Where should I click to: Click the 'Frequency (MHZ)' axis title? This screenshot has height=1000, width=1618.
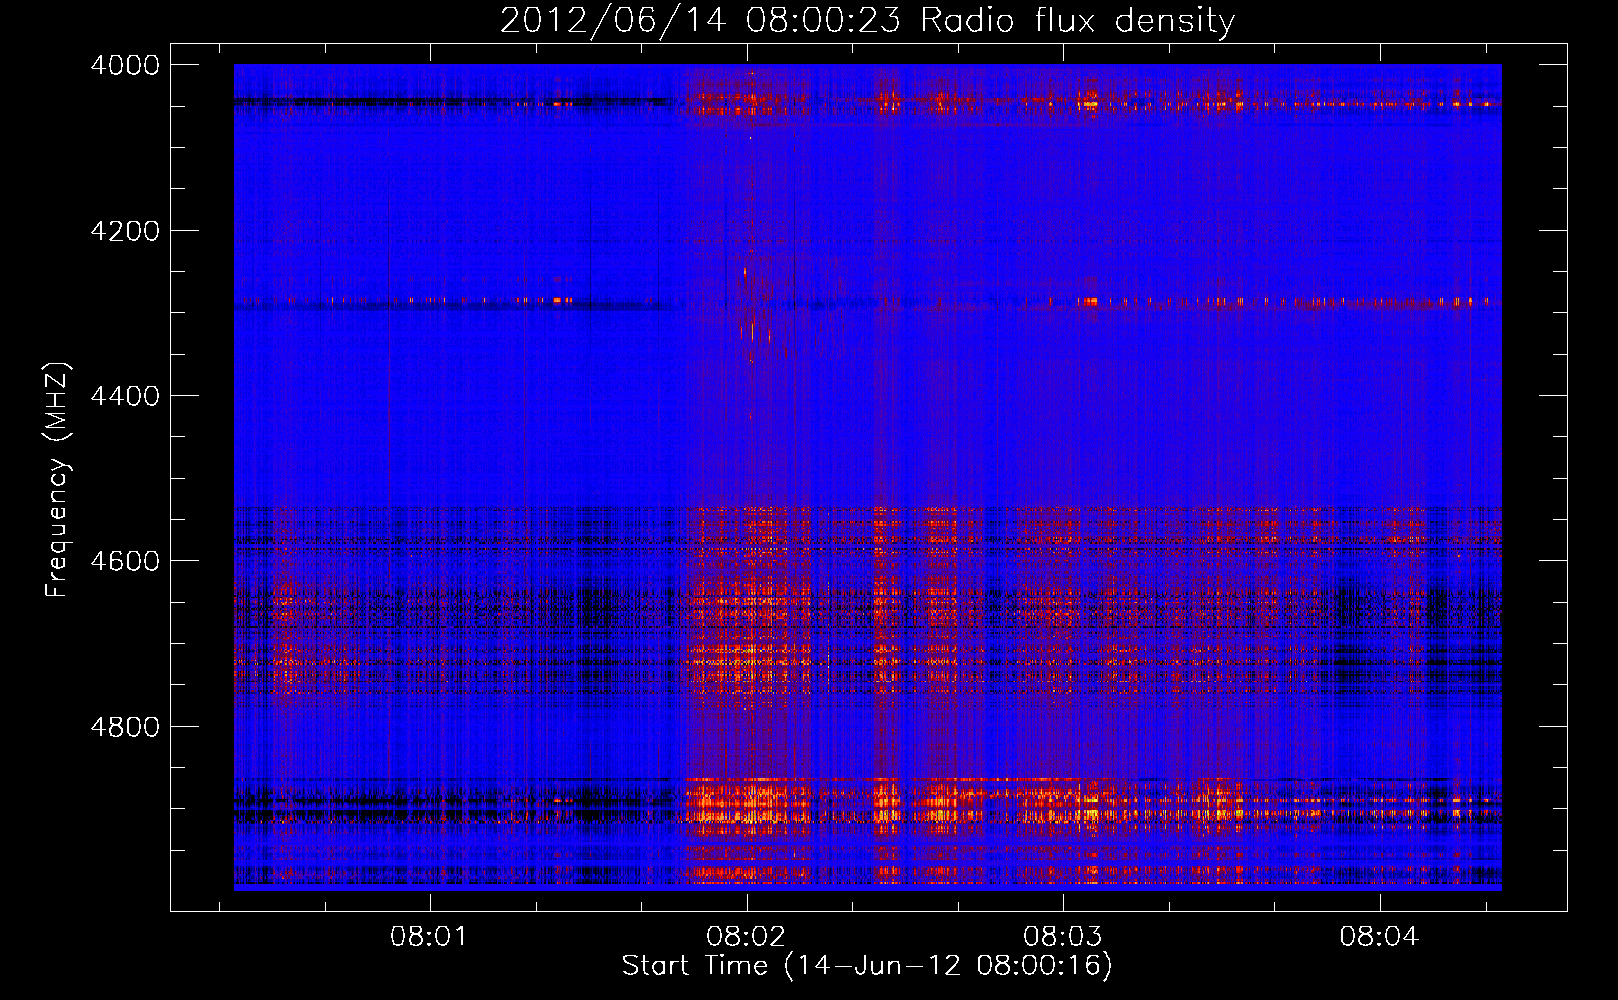pyautogui.click(x=58, y=480)
